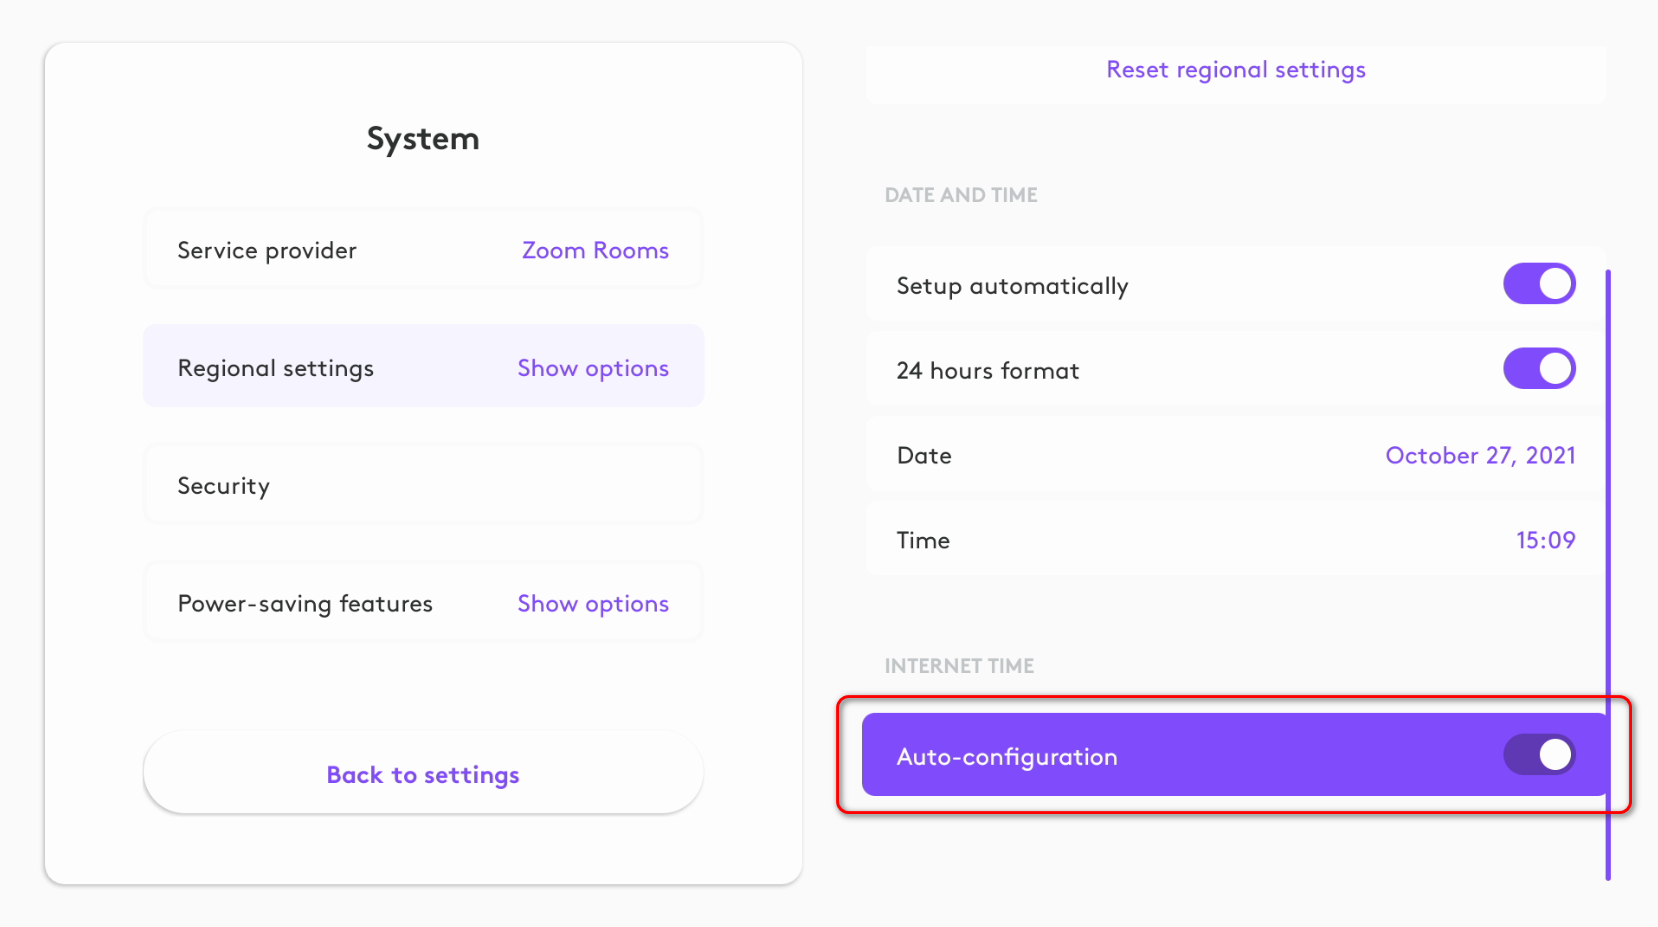Select the Service provider row label
This screenshot has height=927, width=1658.
click(267, 250)
